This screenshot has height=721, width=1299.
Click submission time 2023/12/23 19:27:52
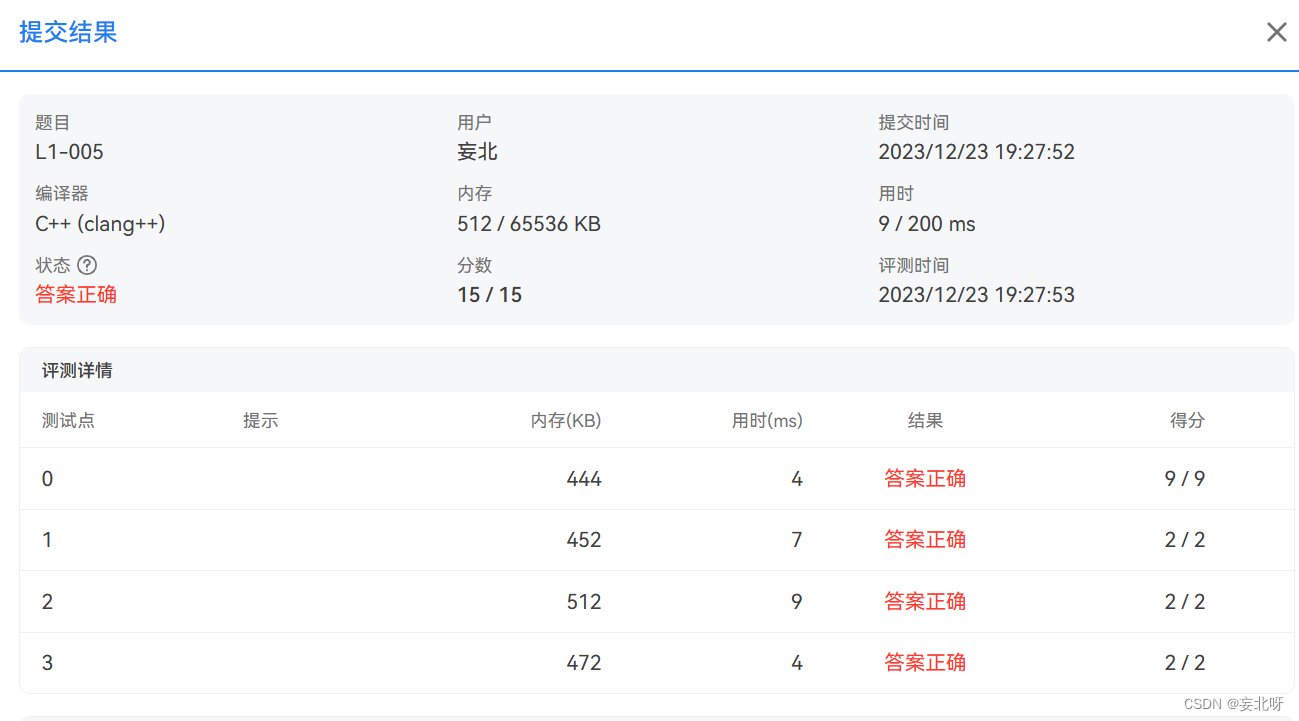point(976,152)
